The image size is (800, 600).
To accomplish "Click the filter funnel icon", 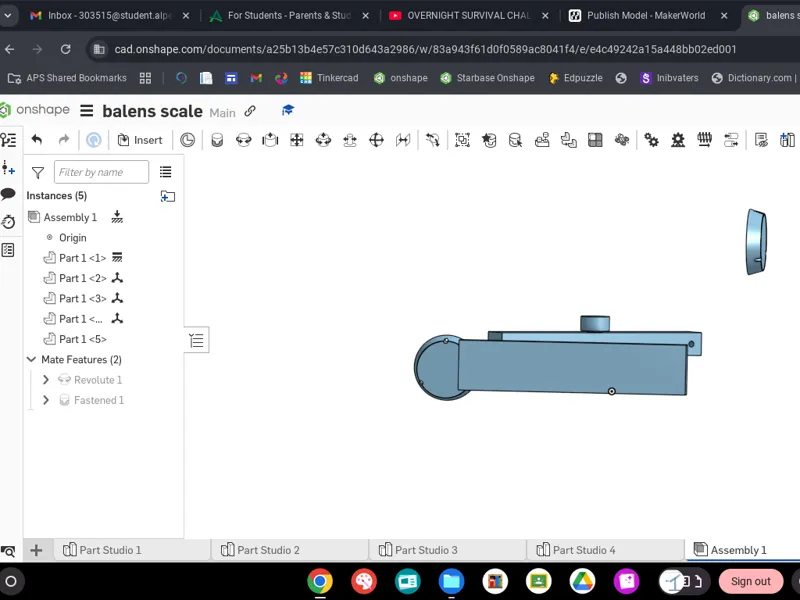I will (x=37, y=172).
